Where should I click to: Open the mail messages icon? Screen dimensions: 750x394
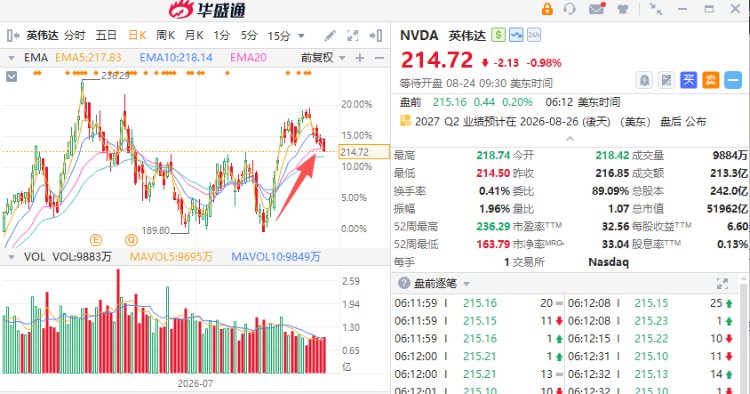tap(596, 9)
